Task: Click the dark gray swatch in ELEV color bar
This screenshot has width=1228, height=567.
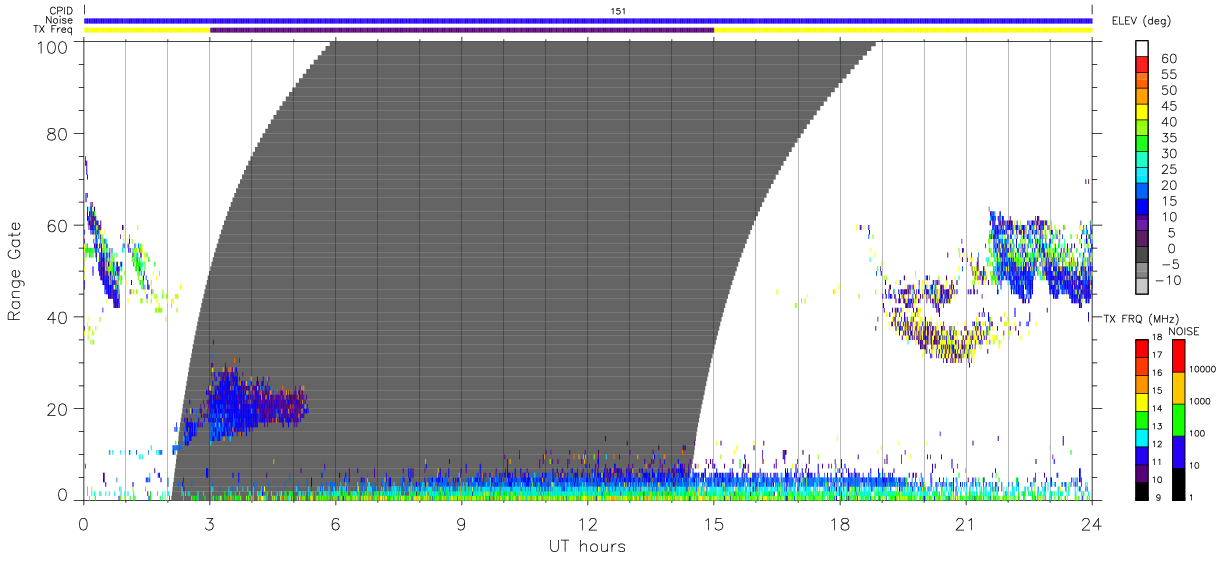Action: (1142, 255)
